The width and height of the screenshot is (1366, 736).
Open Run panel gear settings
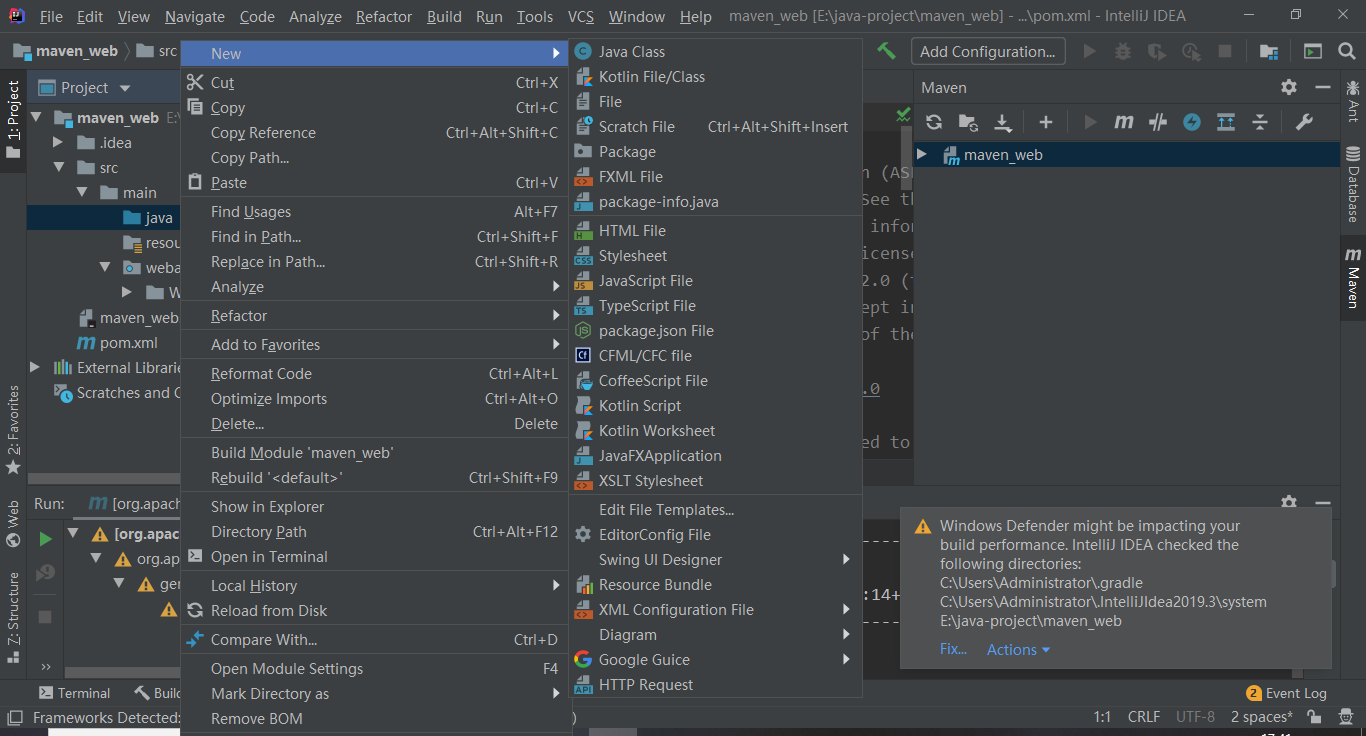[1289, 503]
